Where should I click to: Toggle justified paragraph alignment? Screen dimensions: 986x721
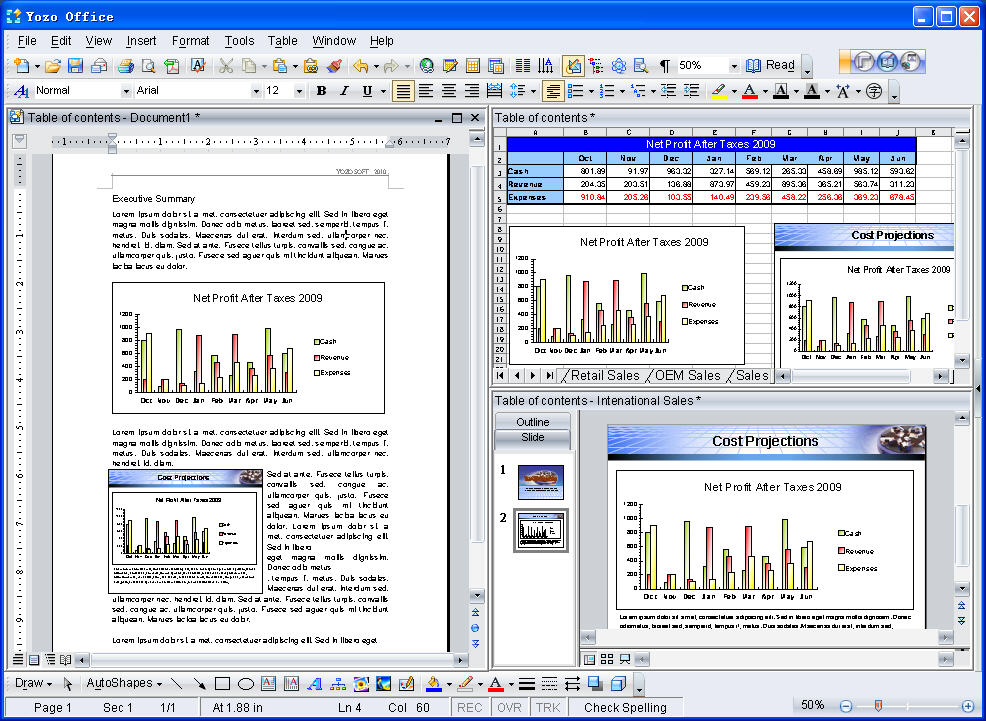[x=403, y=91]
